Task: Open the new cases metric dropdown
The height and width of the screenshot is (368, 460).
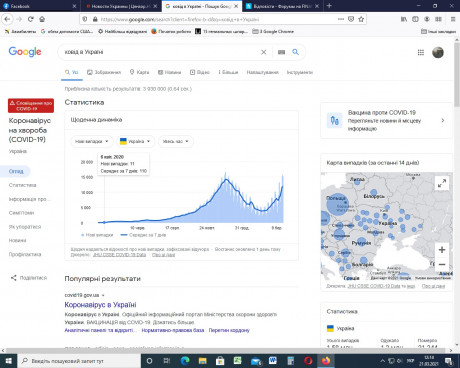Action: point(92,141)
